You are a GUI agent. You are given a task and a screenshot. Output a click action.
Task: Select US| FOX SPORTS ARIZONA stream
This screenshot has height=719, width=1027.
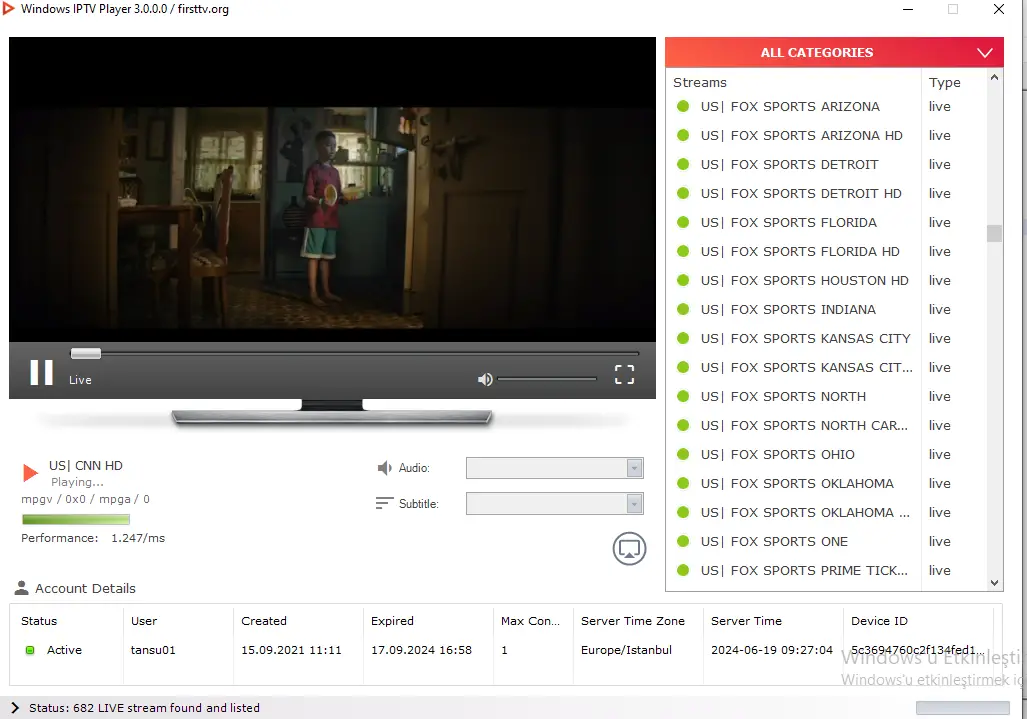click(x=790, y=107)
